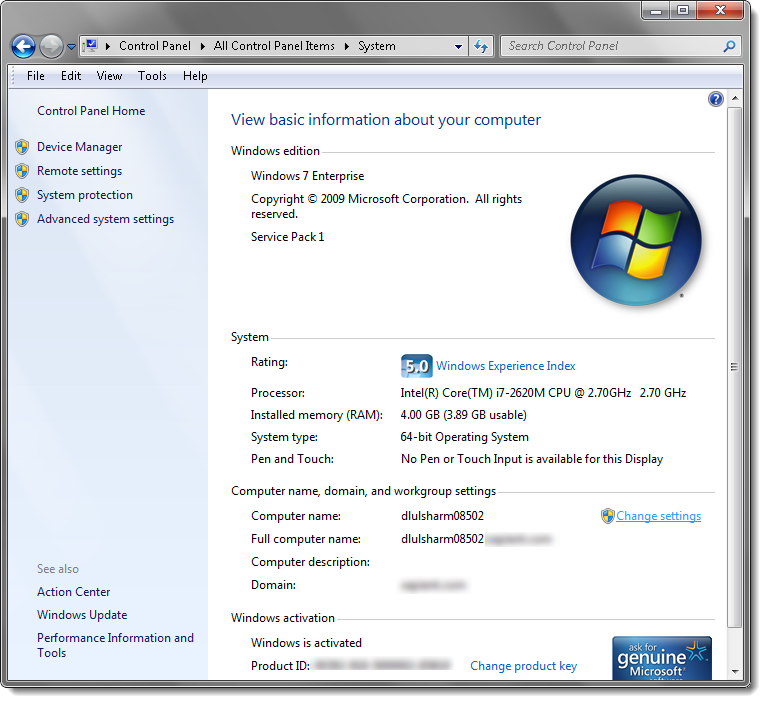
Task: Click the blue Help question mark icon
Action: point(716,100)
